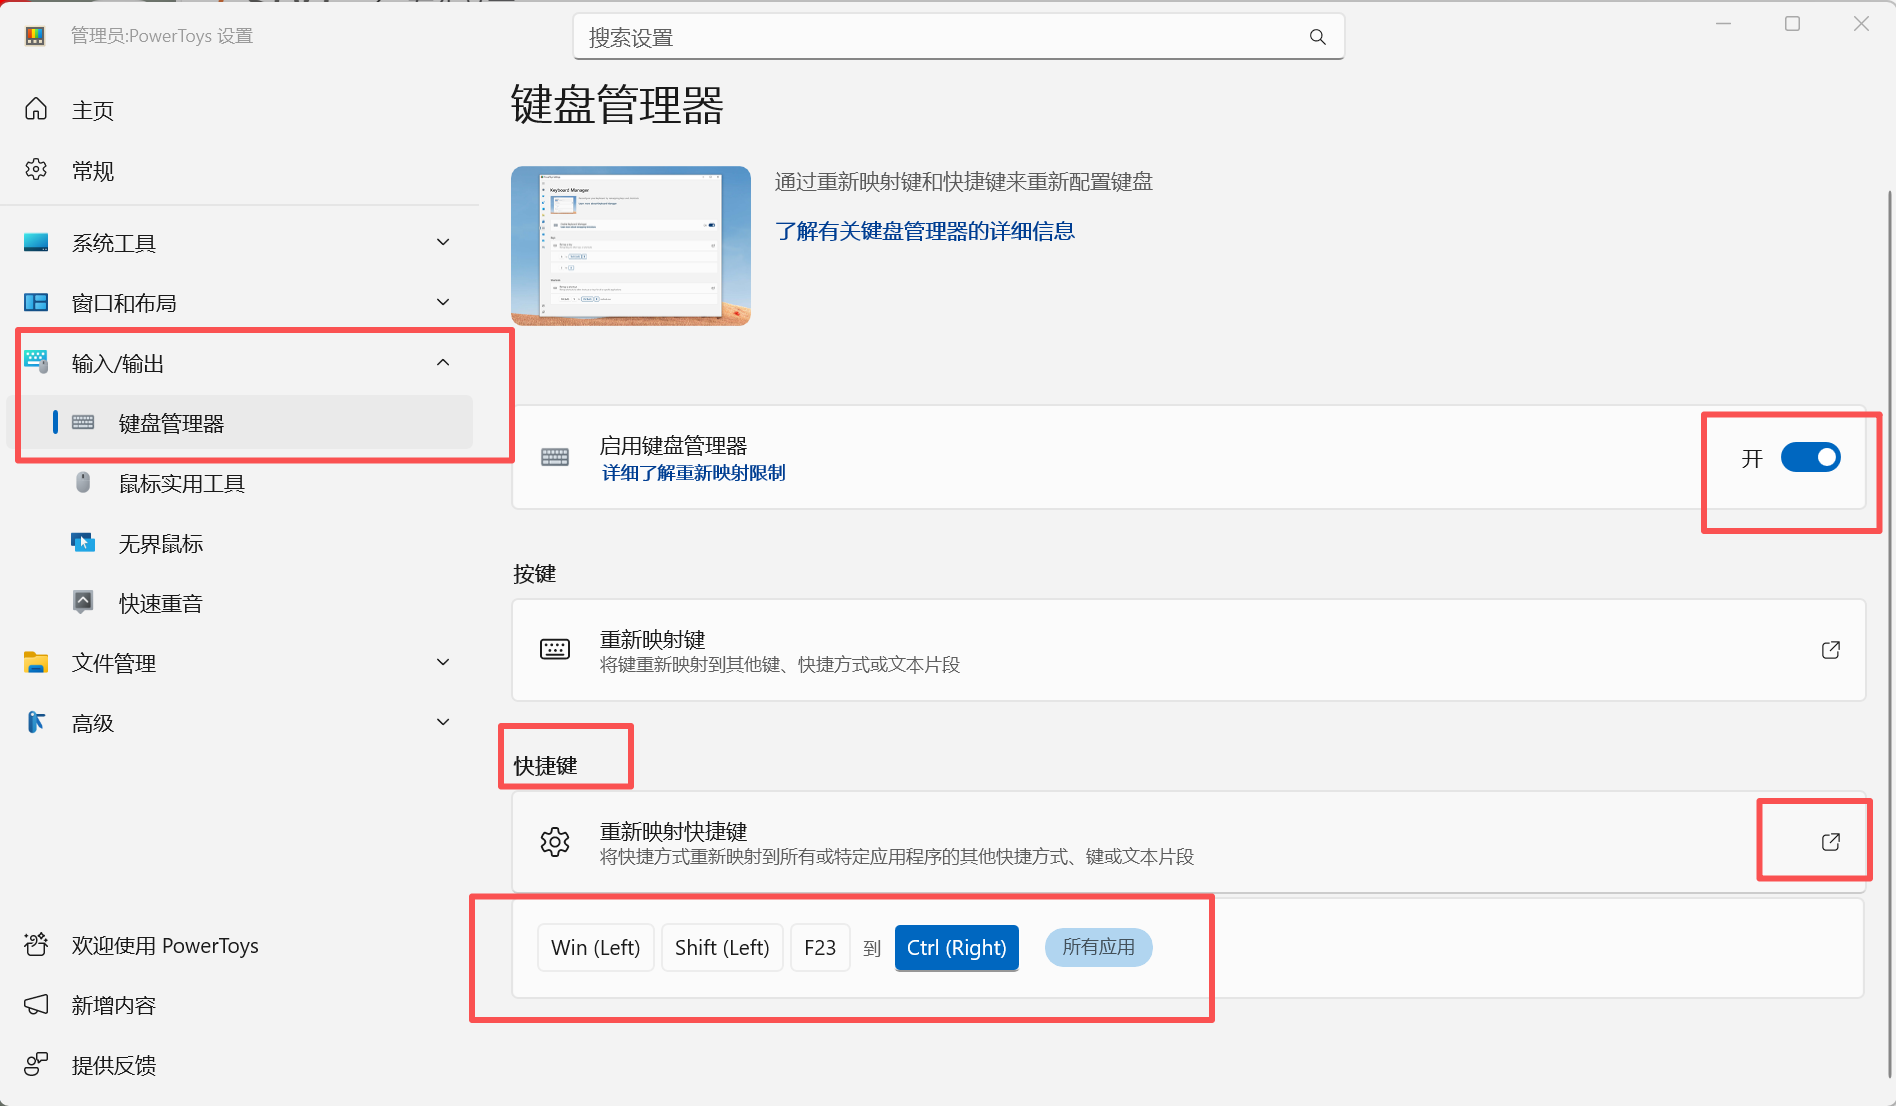Click the 重新映射快捷键 card title
The image size is (1896, 1106).
pyautogui.click(x=673, y=831)
